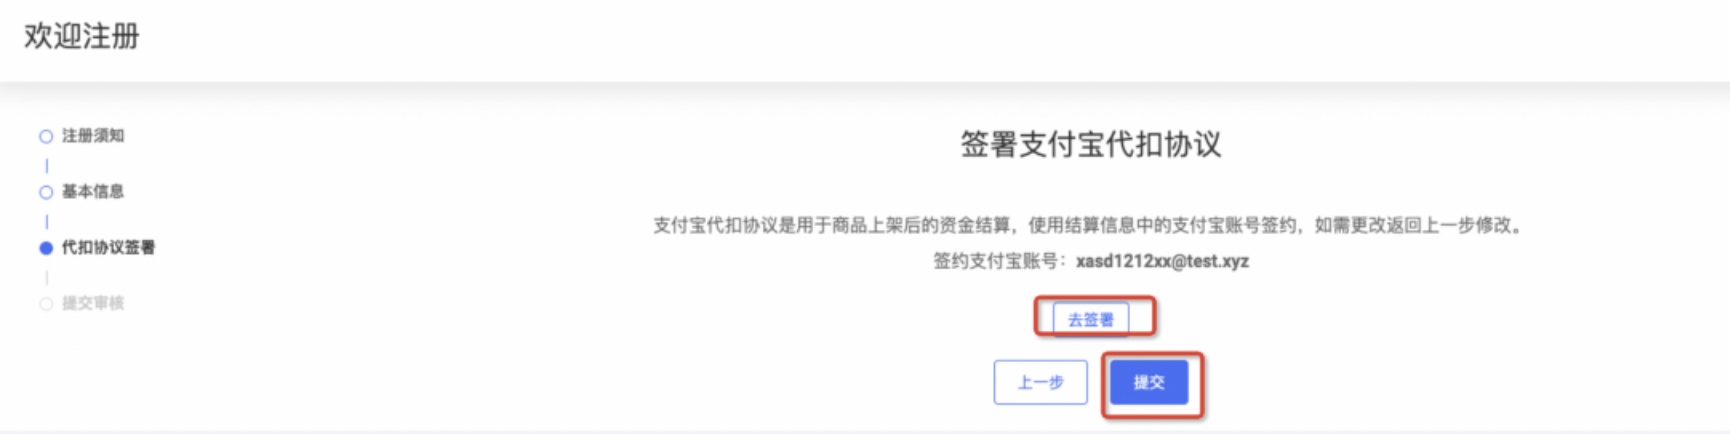Image resolution: width=1730 pixels, height=434 pixels.
Task: Click the 去签署 button
Action: tap(1091, 320)
